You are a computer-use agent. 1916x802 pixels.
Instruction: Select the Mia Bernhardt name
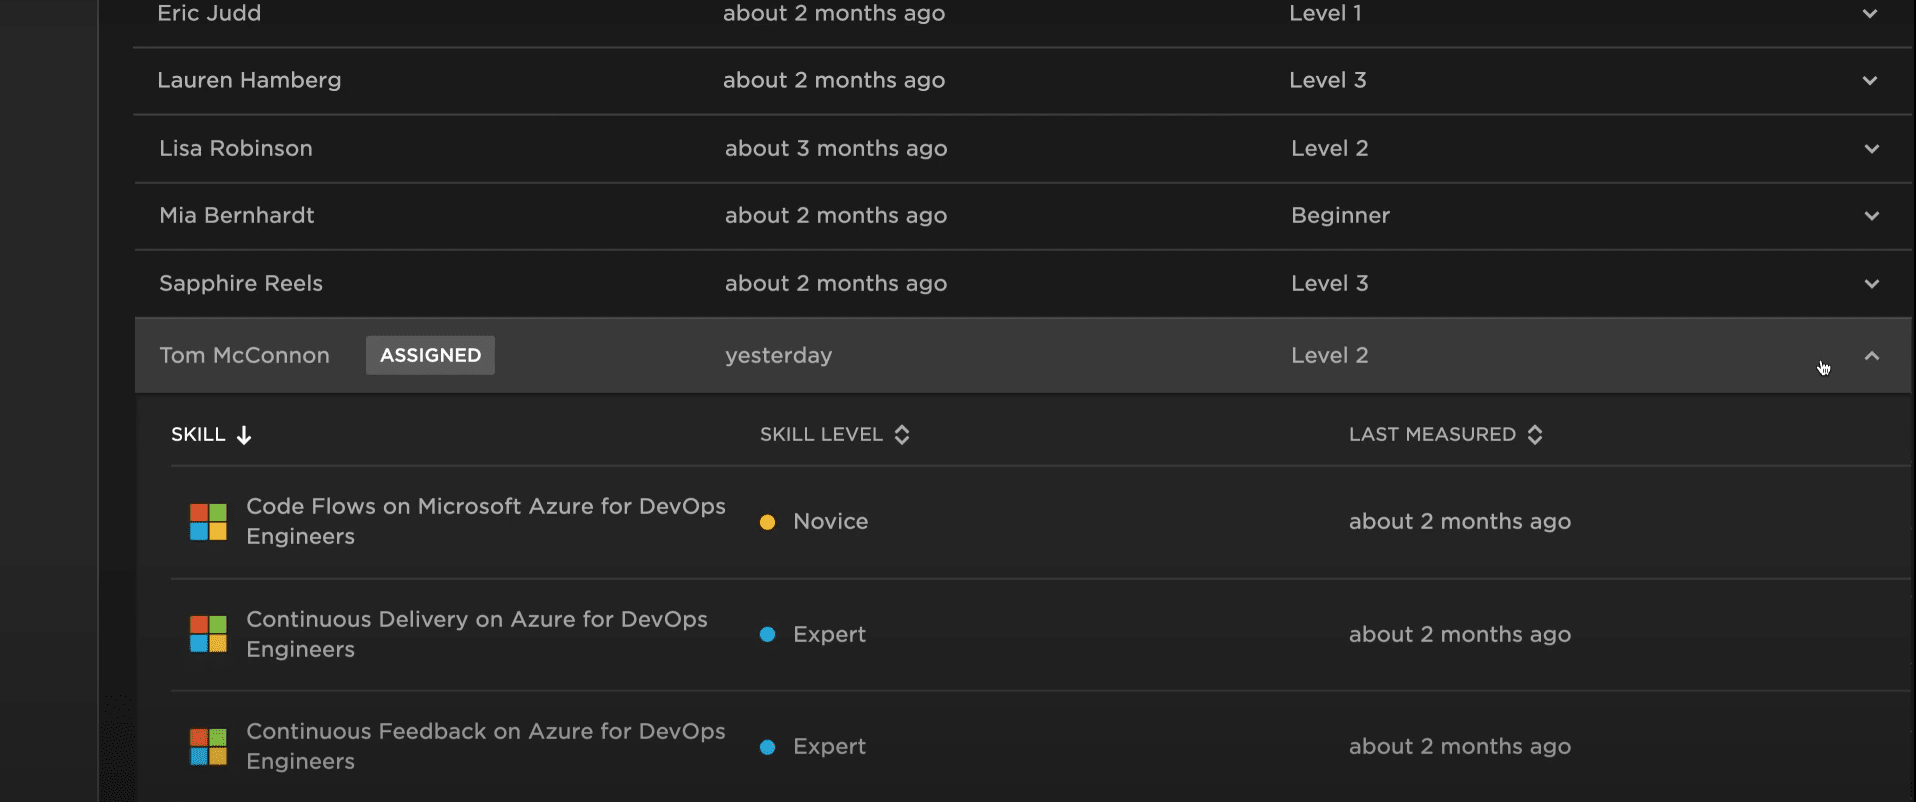tap(237, 215)
